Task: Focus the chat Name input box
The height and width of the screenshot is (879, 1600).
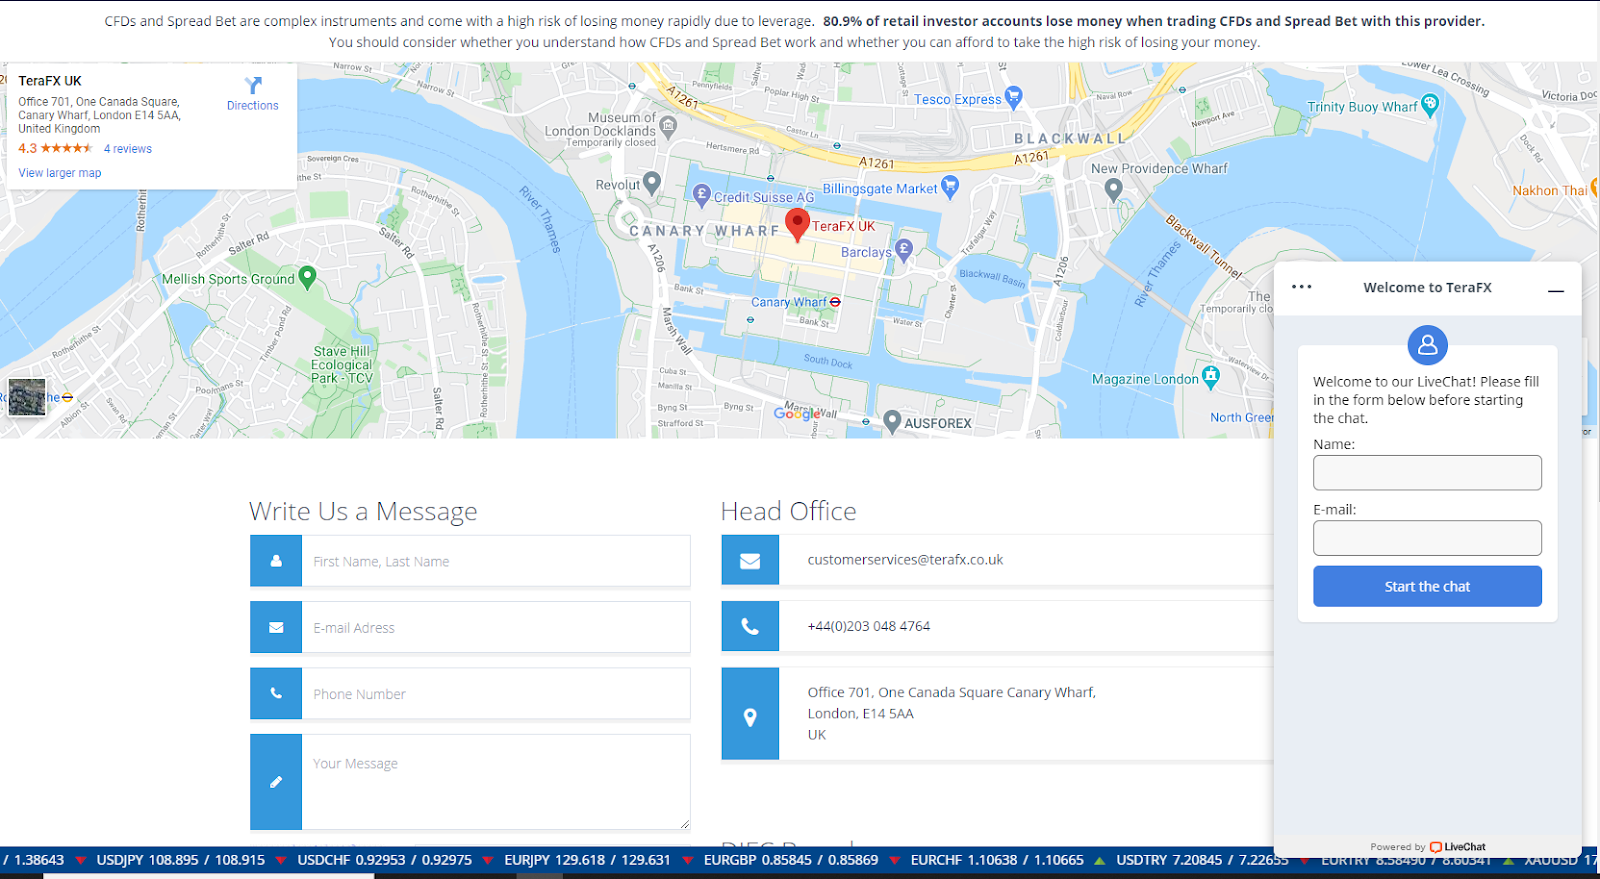Action: coord(1427,473)
